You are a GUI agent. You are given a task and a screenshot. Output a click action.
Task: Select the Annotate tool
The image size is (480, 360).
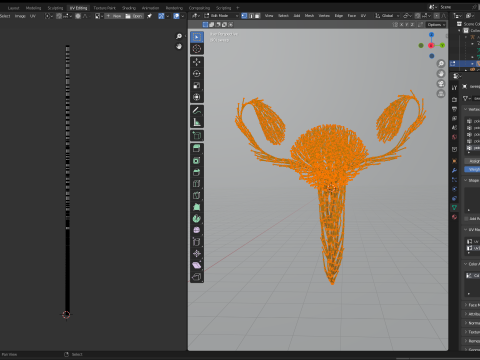point(197,110)
